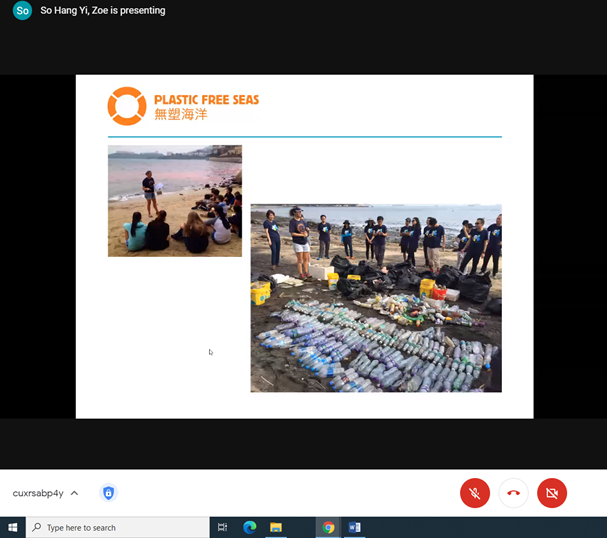The width and height of the screenshot is (607, 538).
Task: Click the Plastic Free Seas logo ring
Action: coord(127,106)
